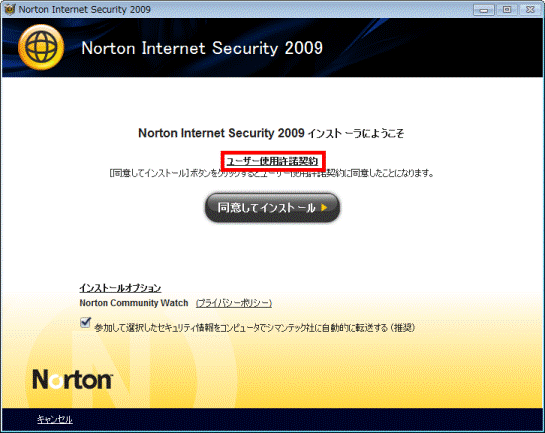Click the キャンセル link
This screenshot has width=545, height=433.
click(55, 419)
